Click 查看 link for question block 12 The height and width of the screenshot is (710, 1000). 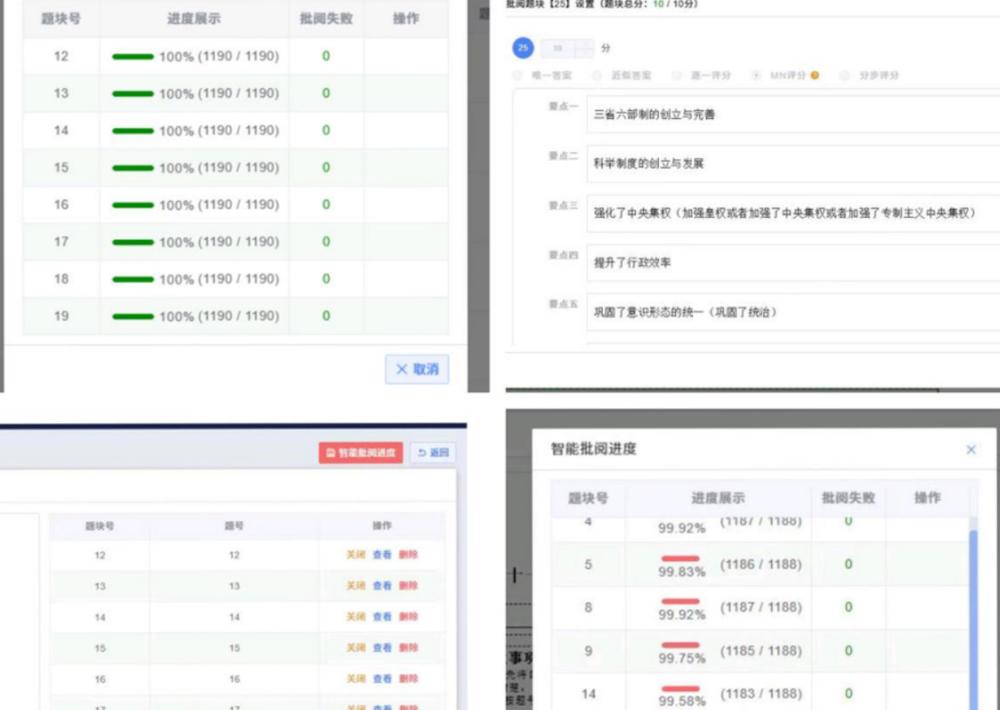(x=382, y=555)
